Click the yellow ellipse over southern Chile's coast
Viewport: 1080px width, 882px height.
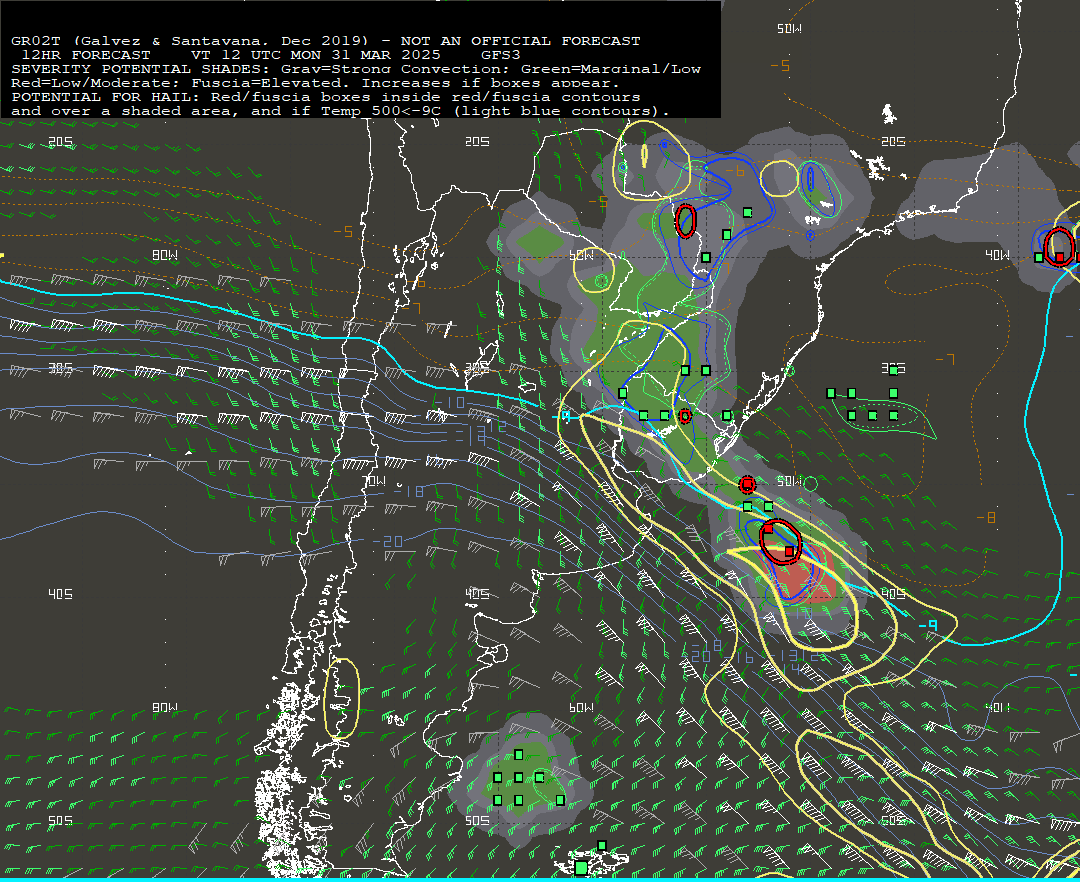(342, 698)
